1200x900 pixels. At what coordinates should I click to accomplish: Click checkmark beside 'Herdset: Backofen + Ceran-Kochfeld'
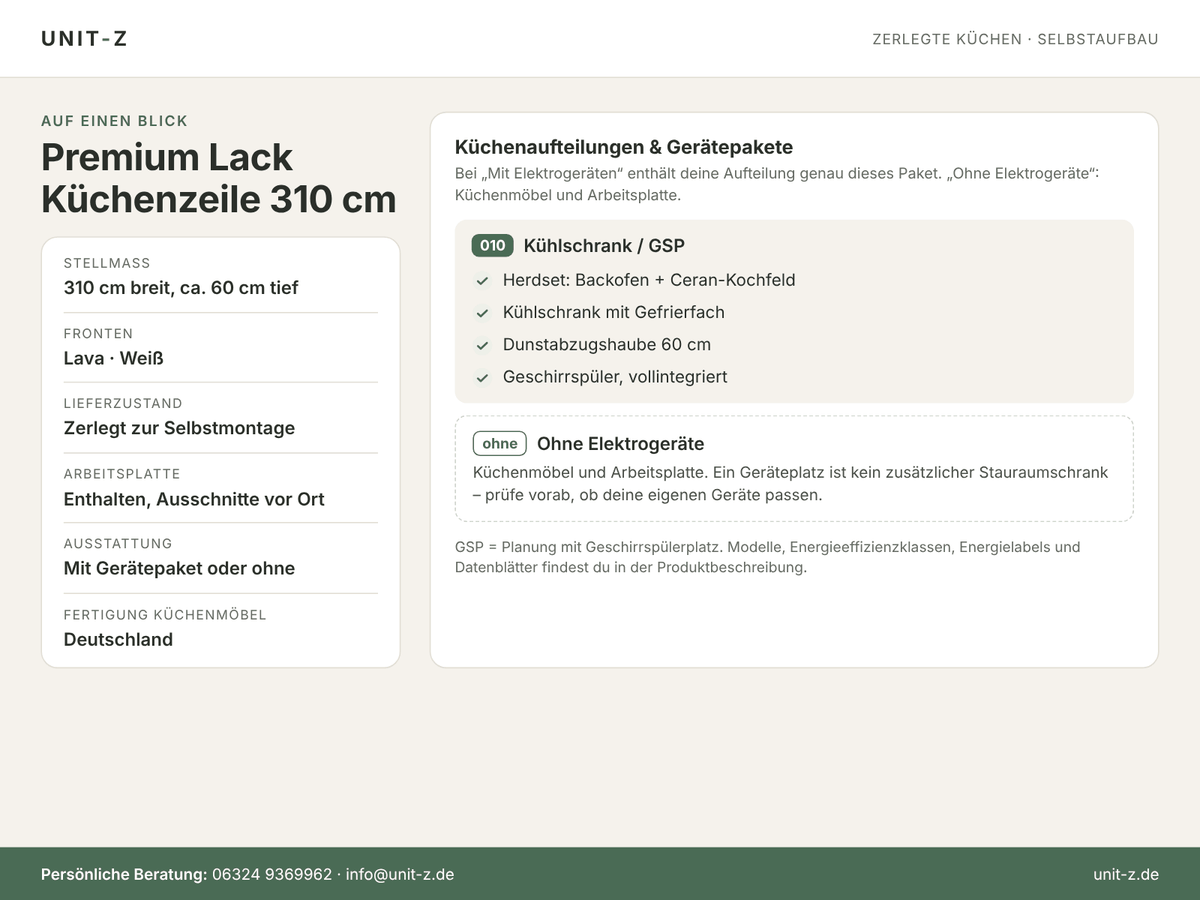tap(482, 281)
